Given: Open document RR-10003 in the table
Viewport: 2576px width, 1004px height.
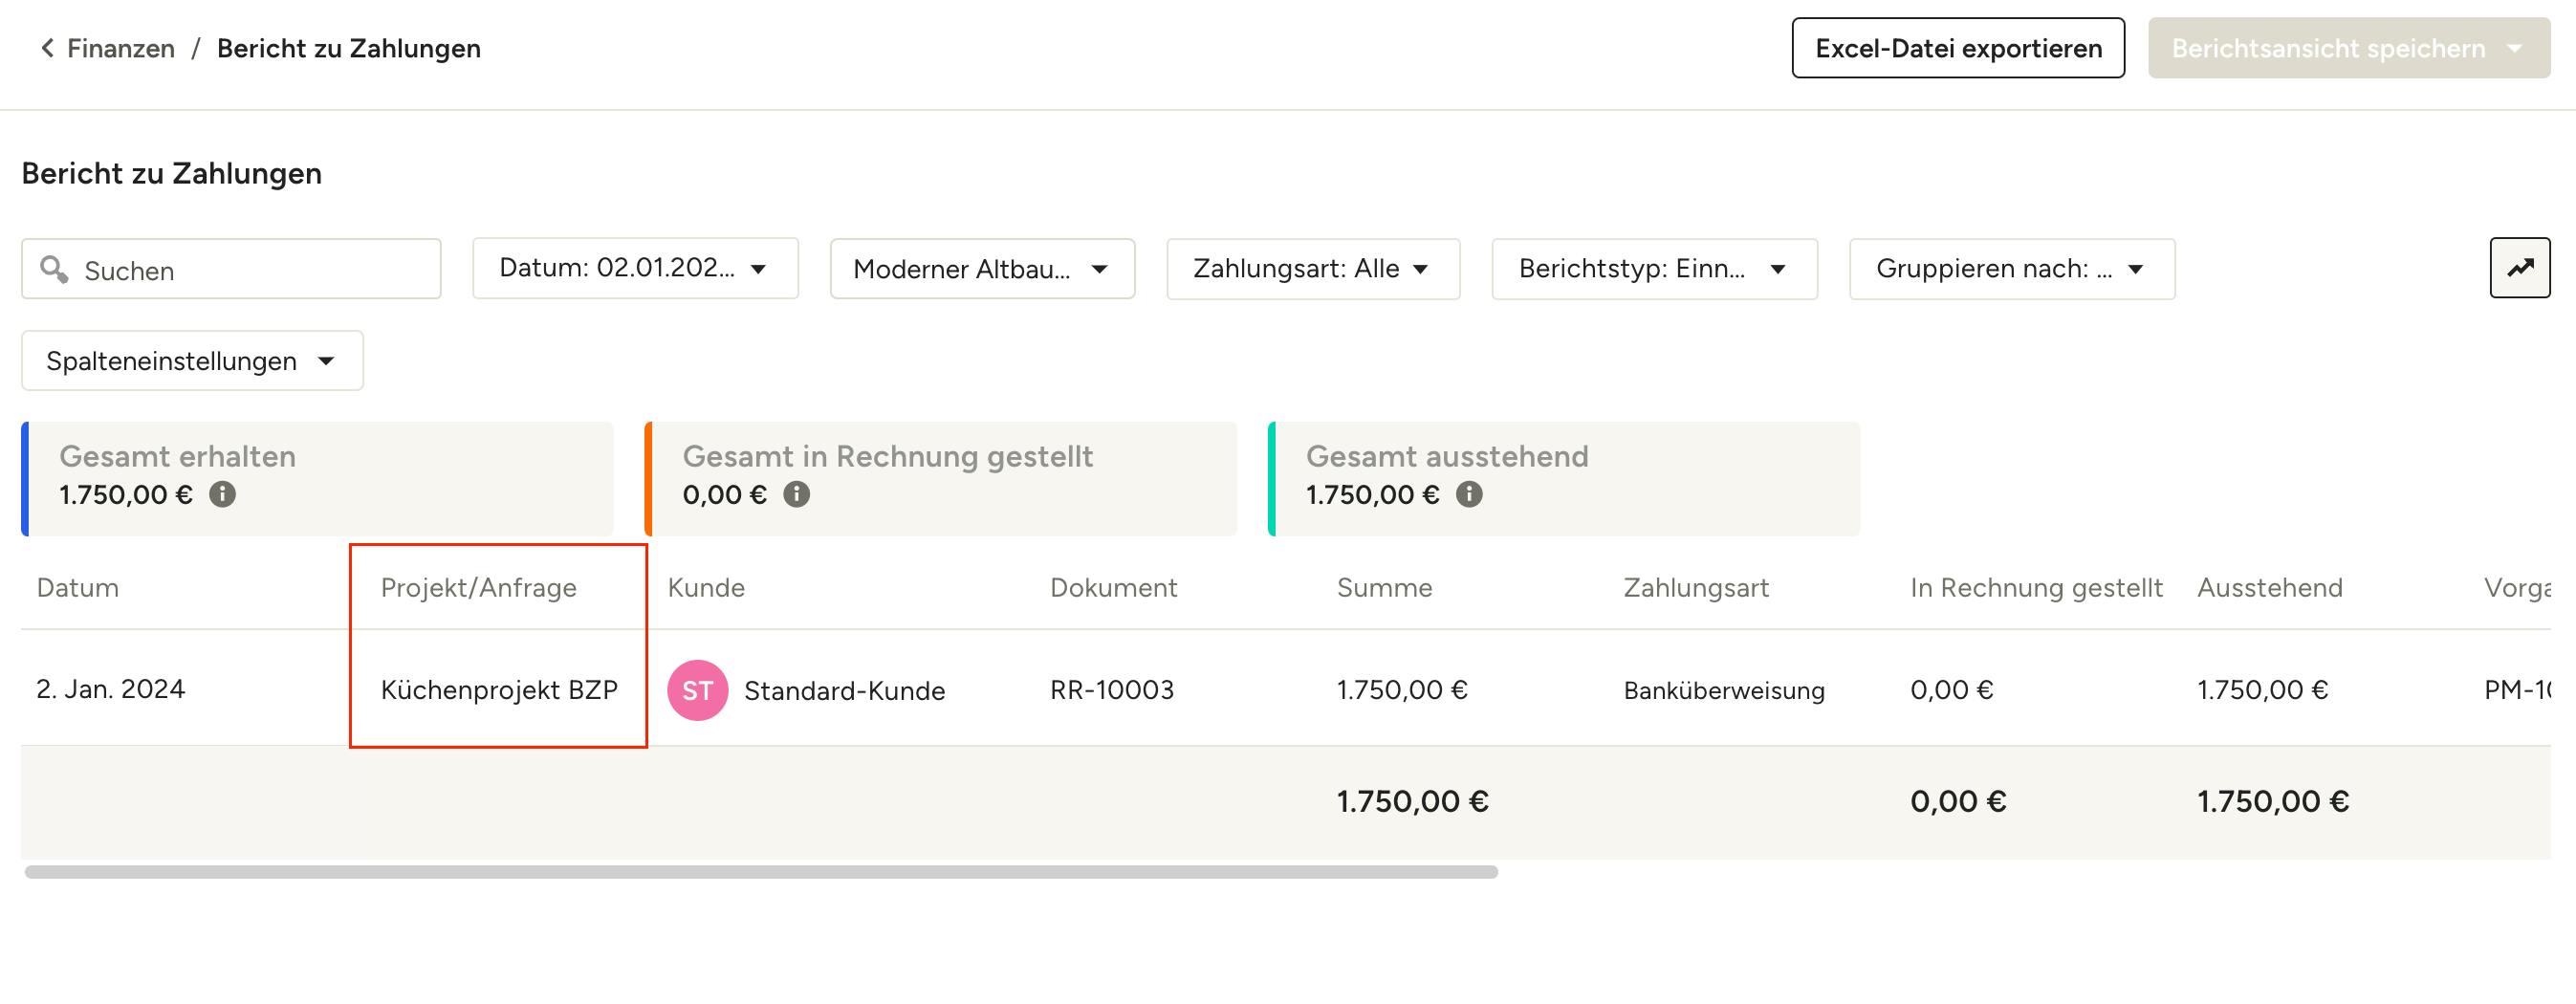Looking at the screenshot, I should pos(1112,690).
